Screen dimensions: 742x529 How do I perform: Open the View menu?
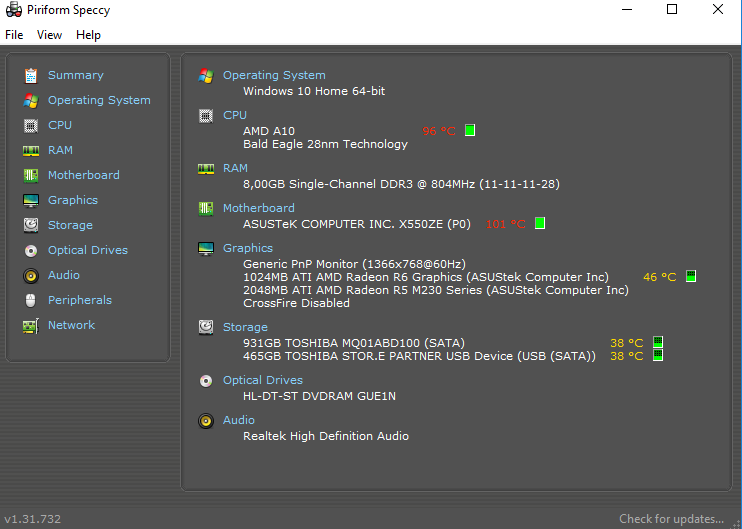(x=49, y=35)
